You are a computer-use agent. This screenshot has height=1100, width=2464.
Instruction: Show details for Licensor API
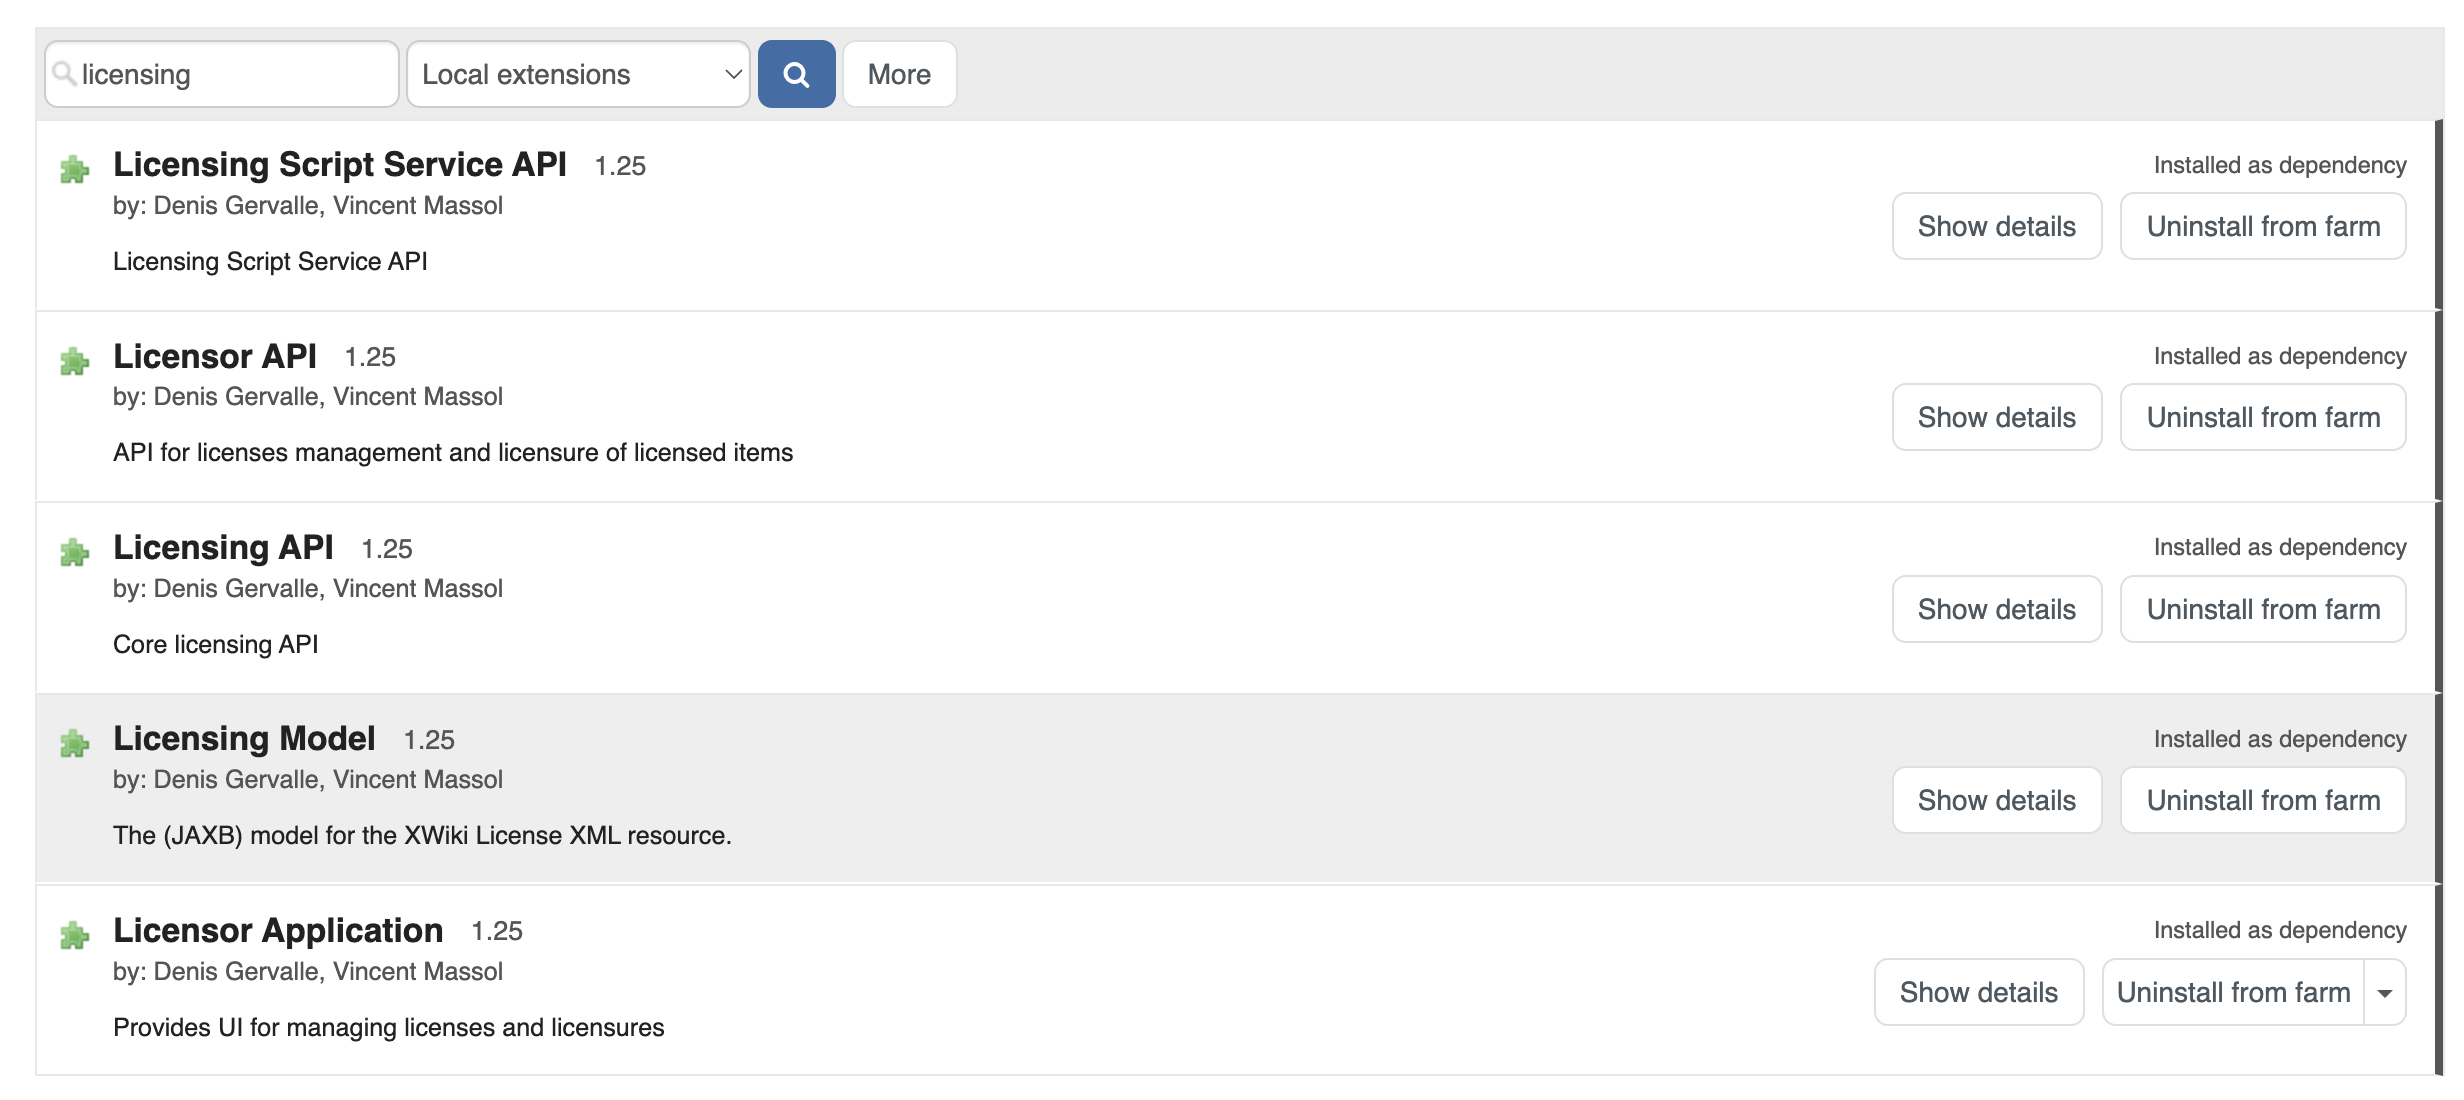[x=1996, y=417]
